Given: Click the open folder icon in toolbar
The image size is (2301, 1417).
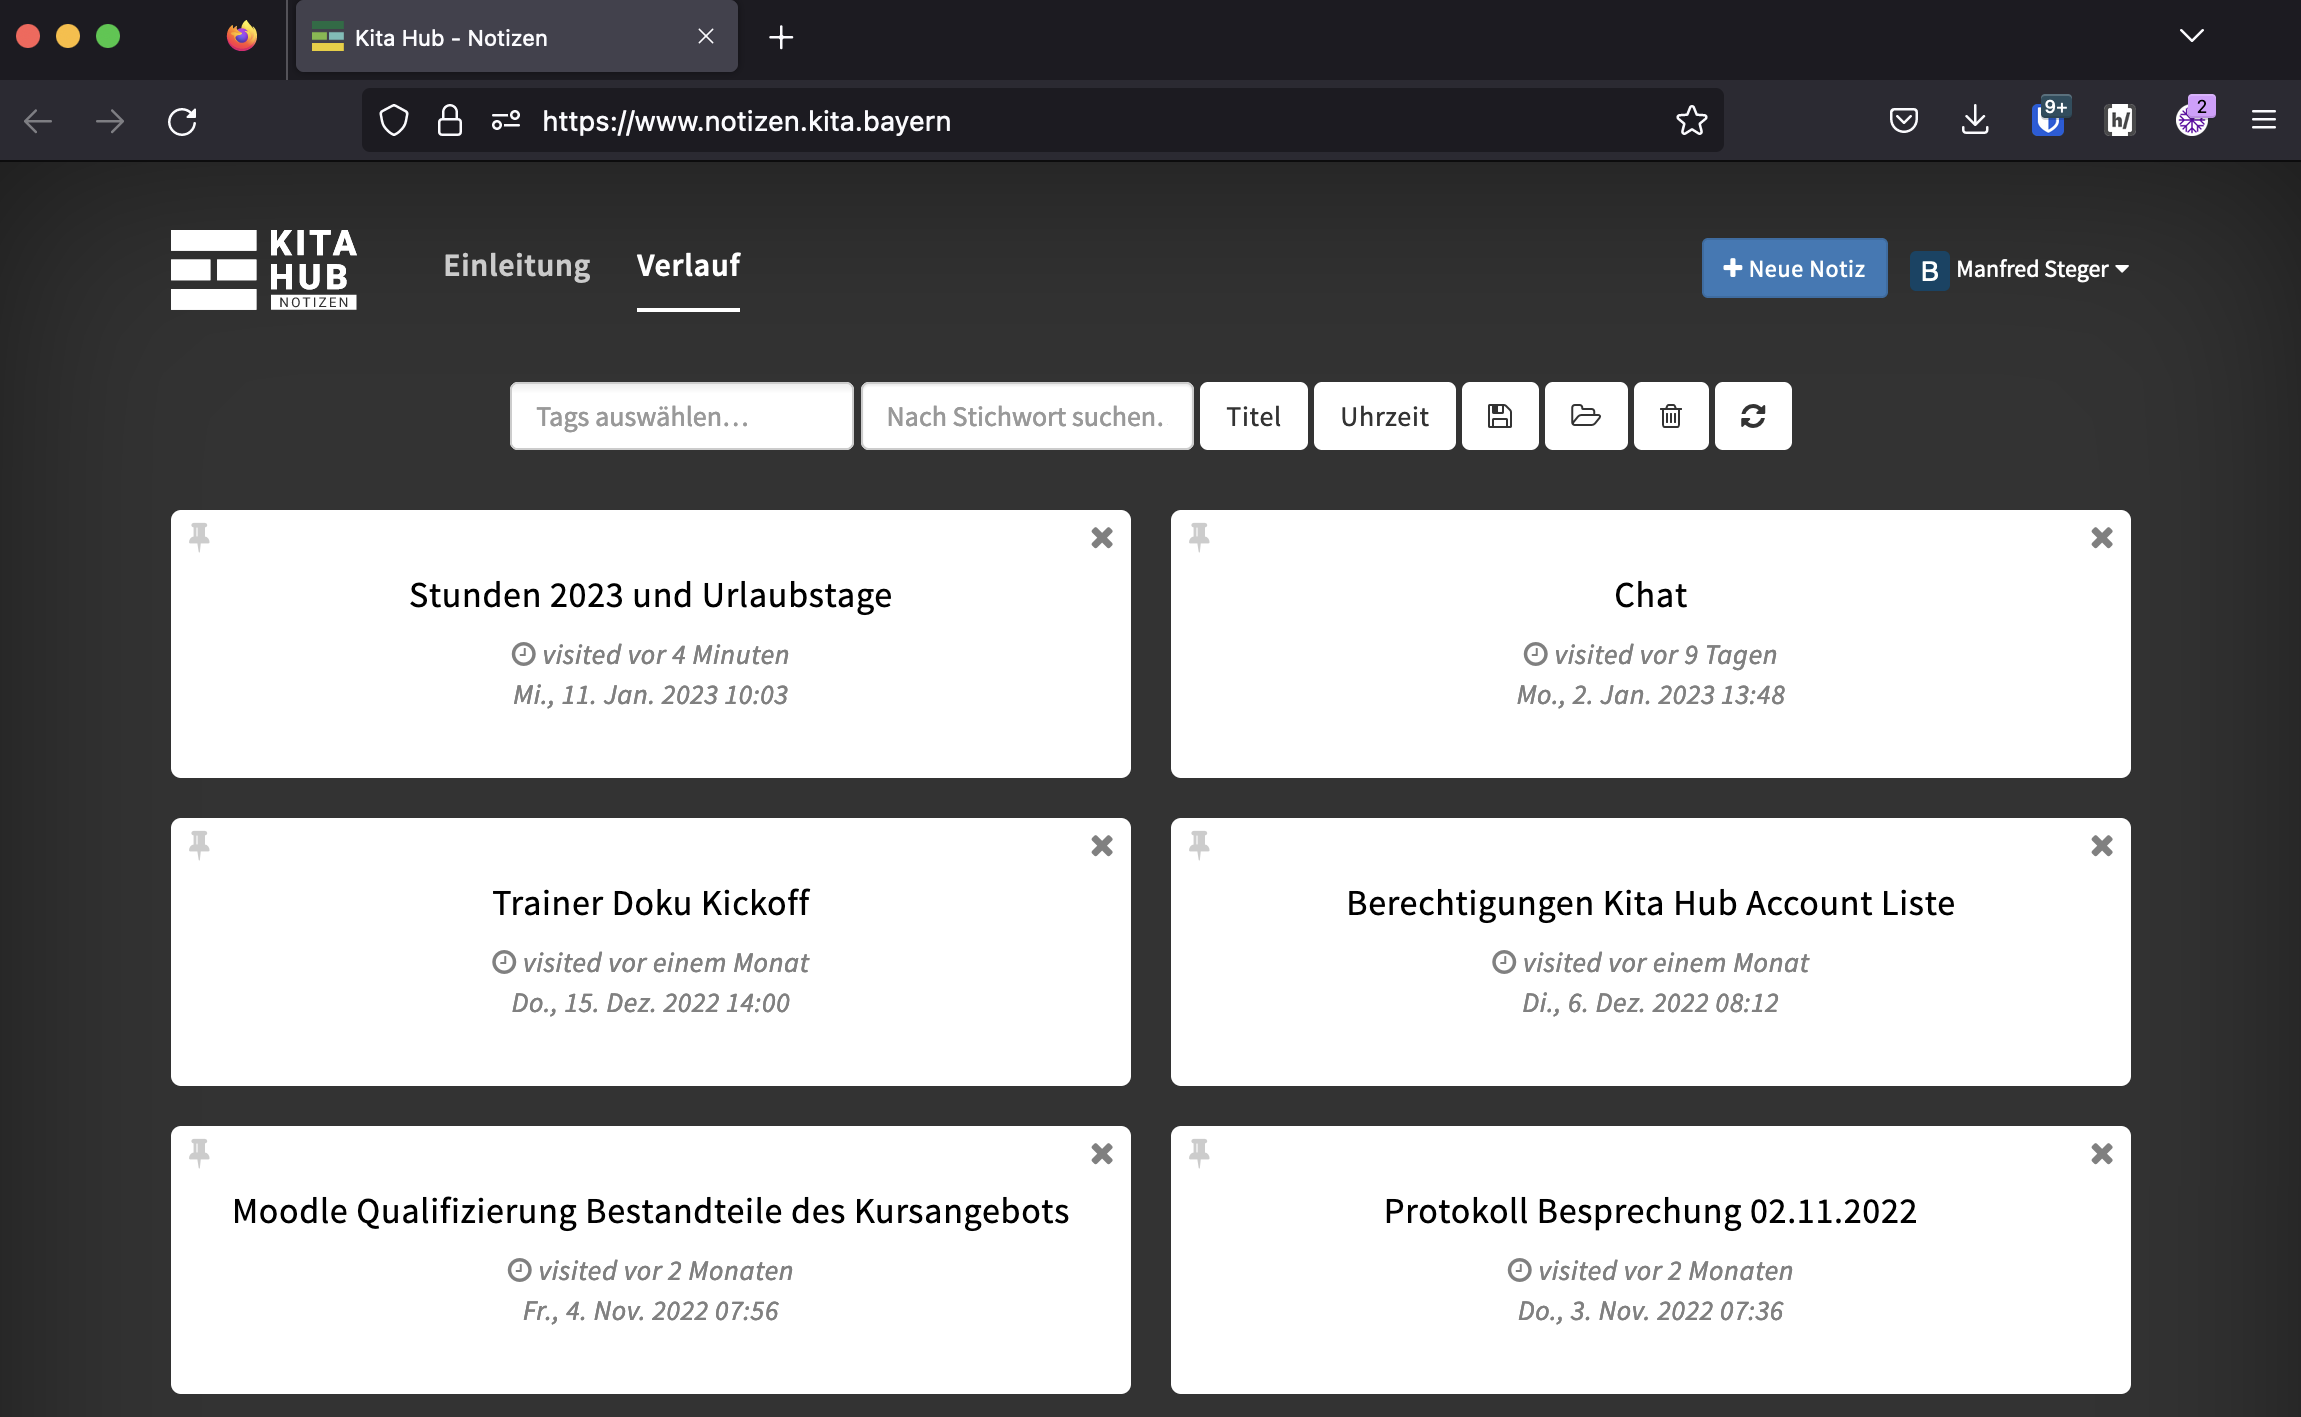Looking at the screenshot, I should [x=1585, y=416].
